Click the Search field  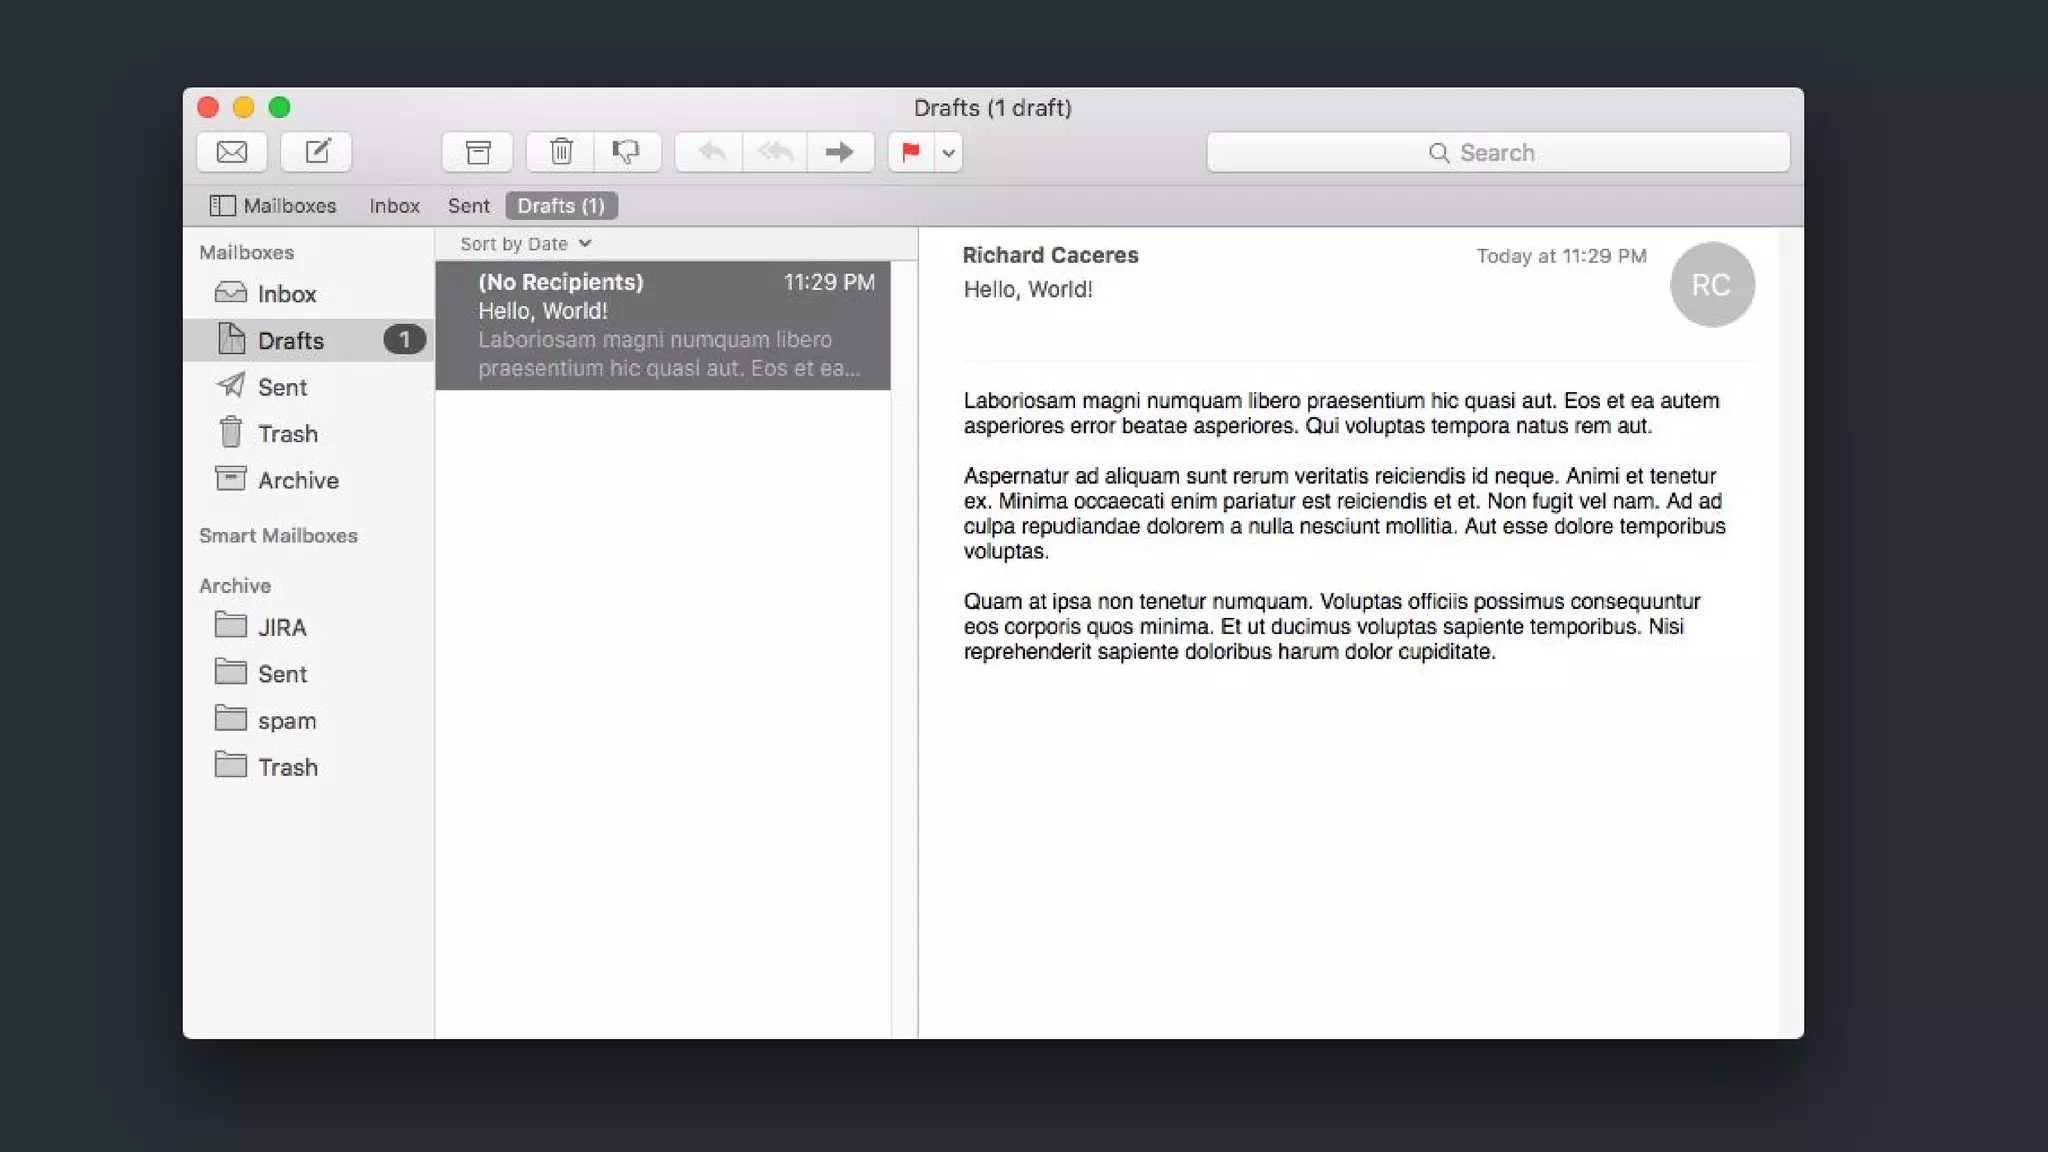[x=1497, y=153]
